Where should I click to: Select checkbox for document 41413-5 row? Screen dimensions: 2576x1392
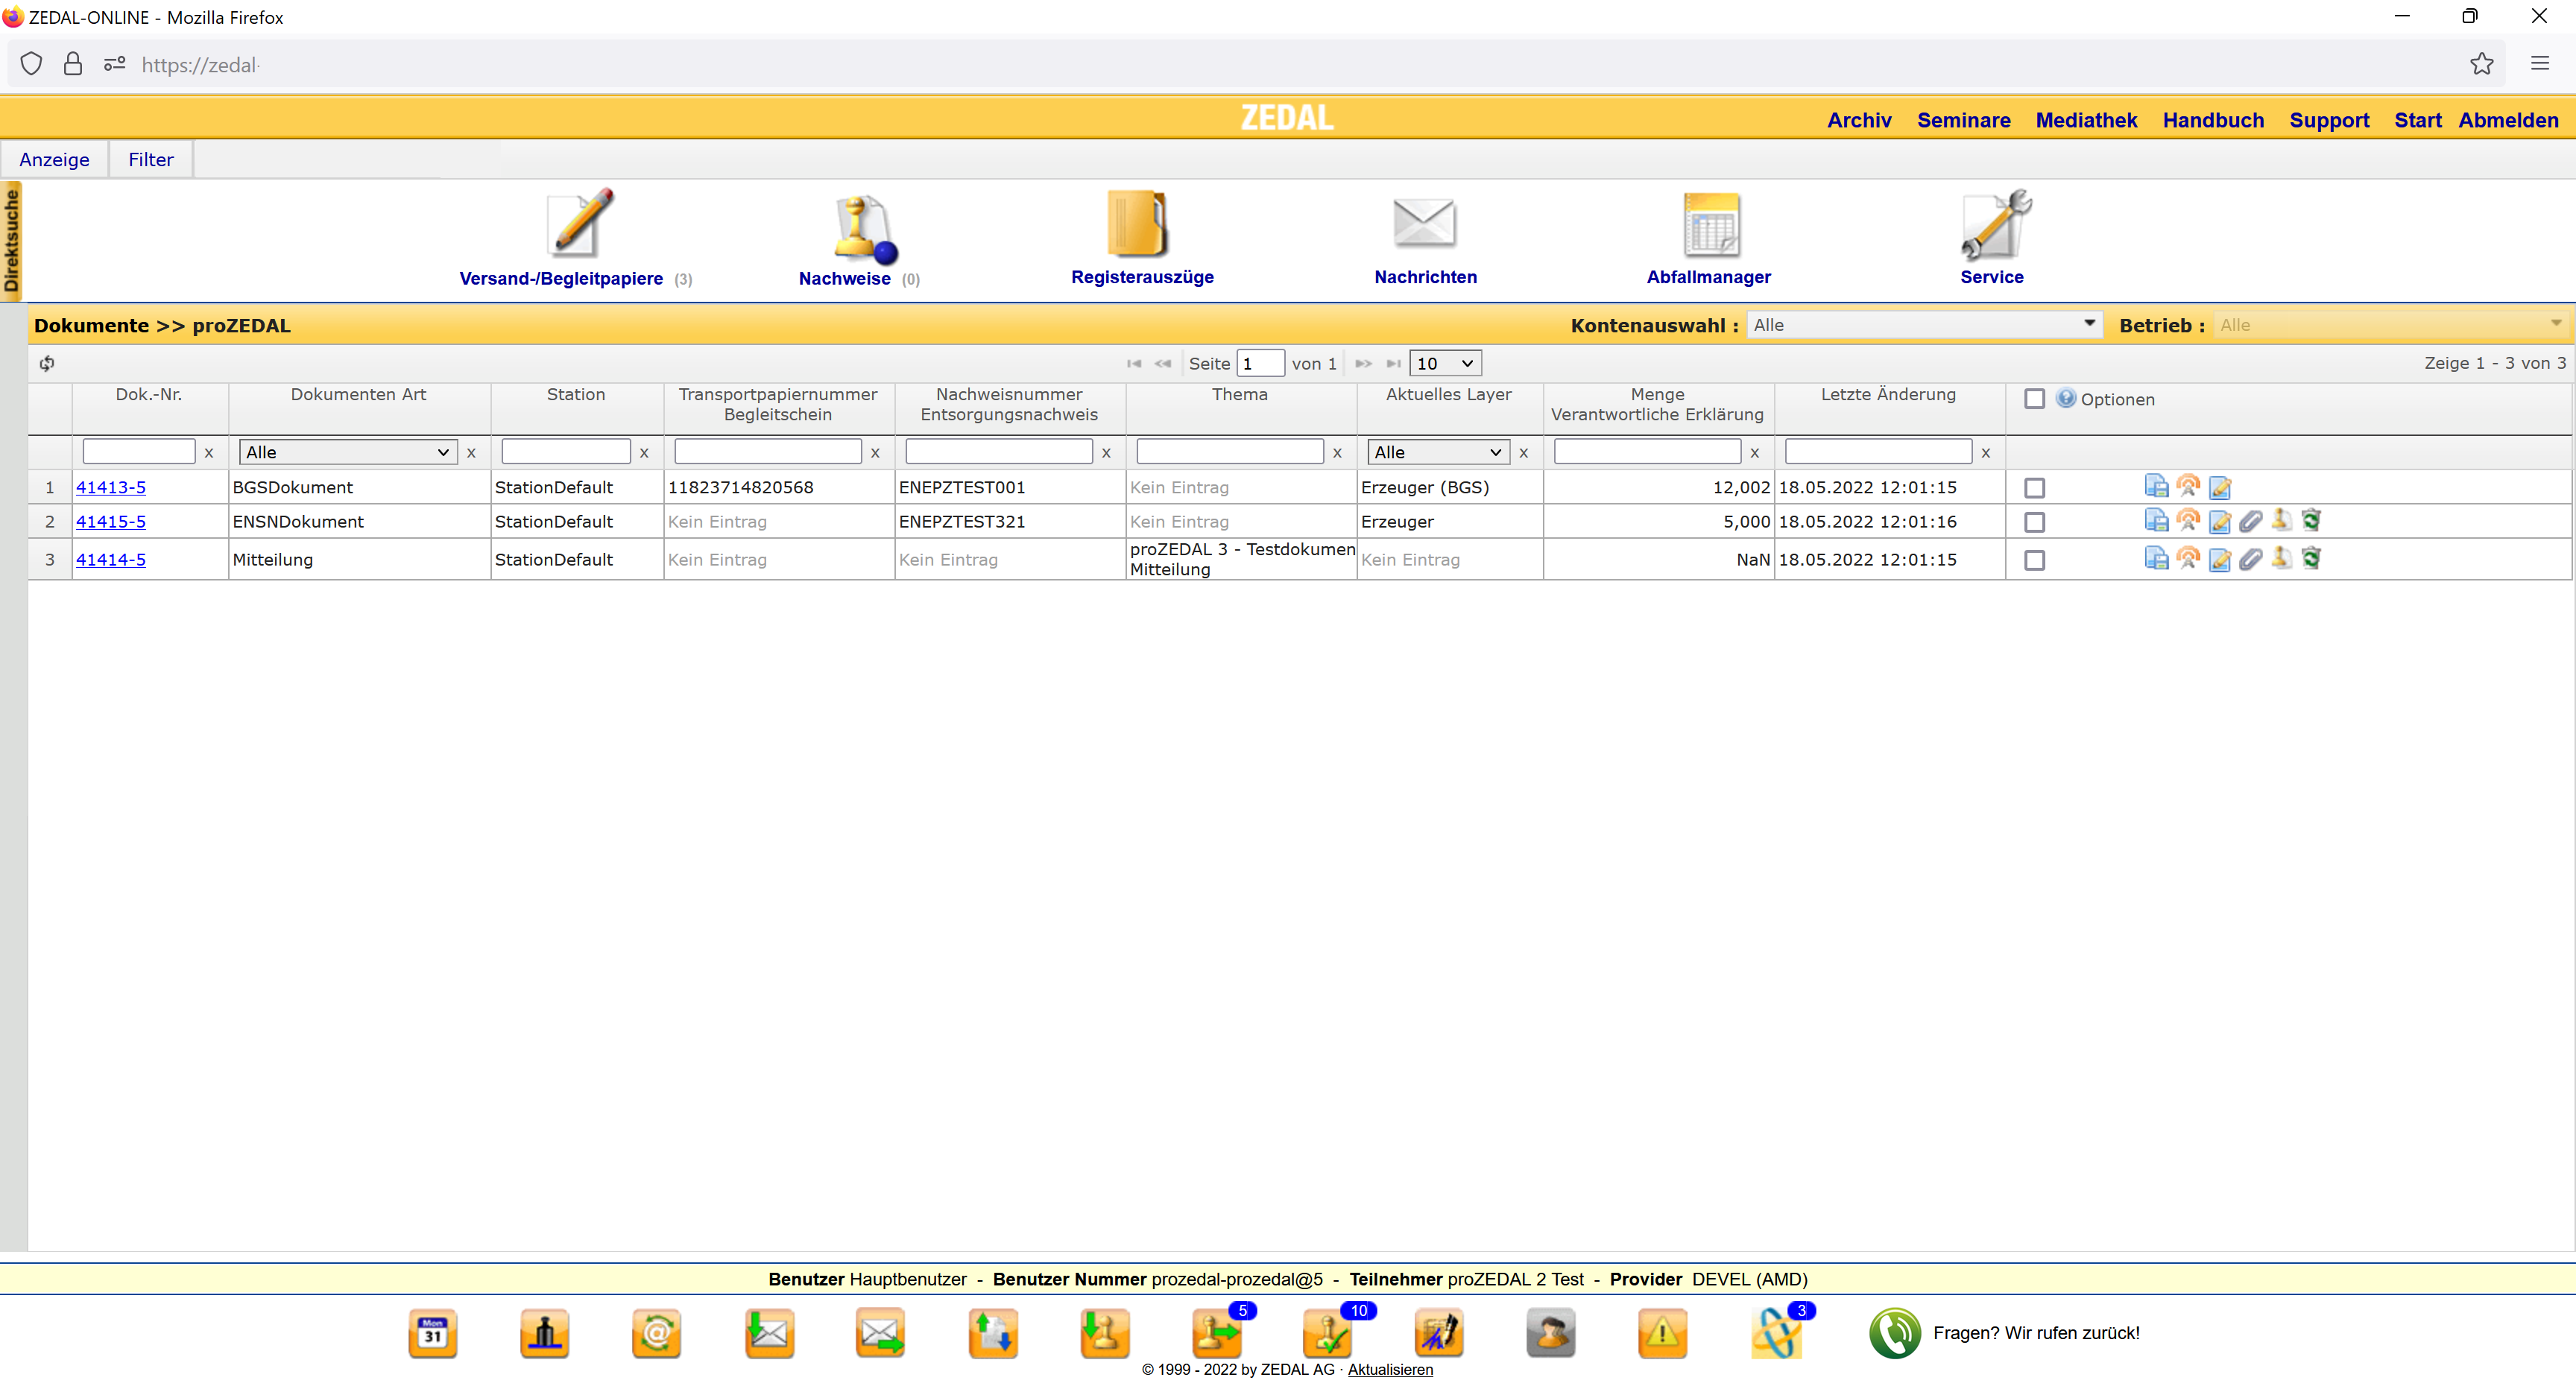2034,488
